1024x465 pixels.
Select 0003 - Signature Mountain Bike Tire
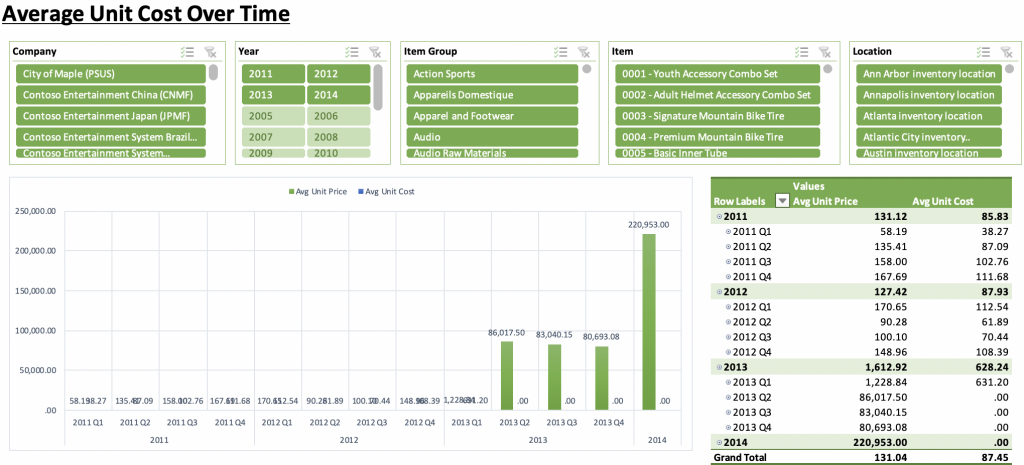(x=716, y=116)
